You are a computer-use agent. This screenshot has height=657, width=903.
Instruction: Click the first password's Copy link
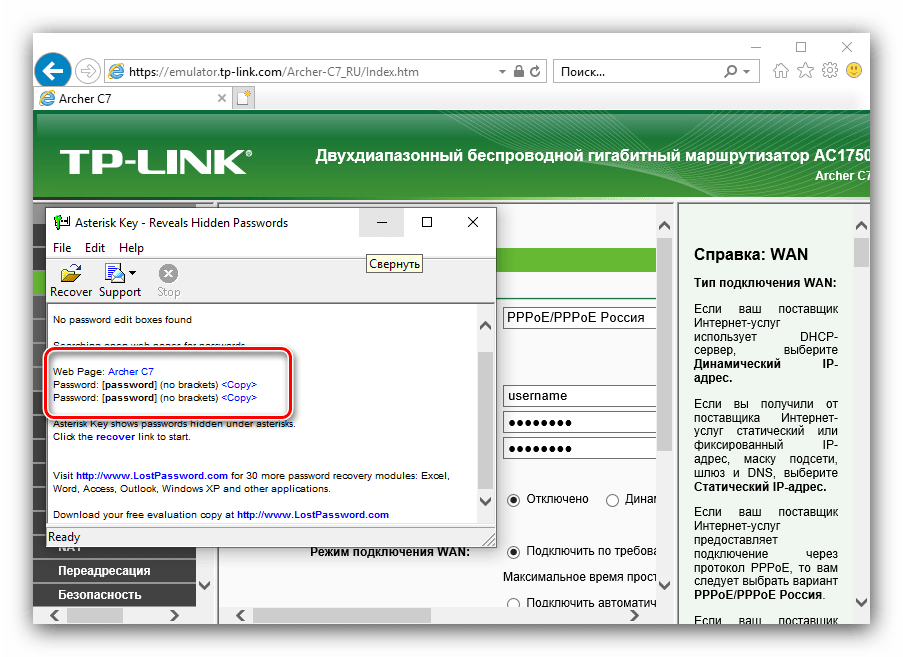coord(238,384)
